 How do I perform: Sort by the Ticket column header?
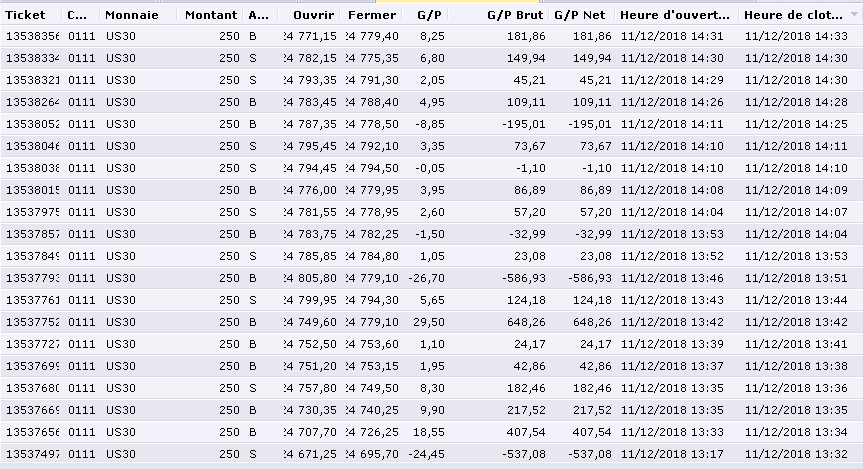pos(27,15)
